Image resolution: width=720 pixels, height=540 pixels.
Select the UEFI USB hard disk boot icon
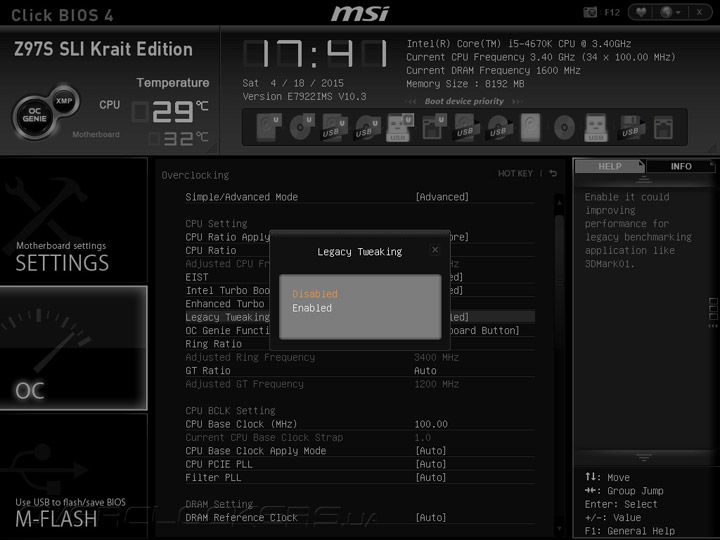335,127
